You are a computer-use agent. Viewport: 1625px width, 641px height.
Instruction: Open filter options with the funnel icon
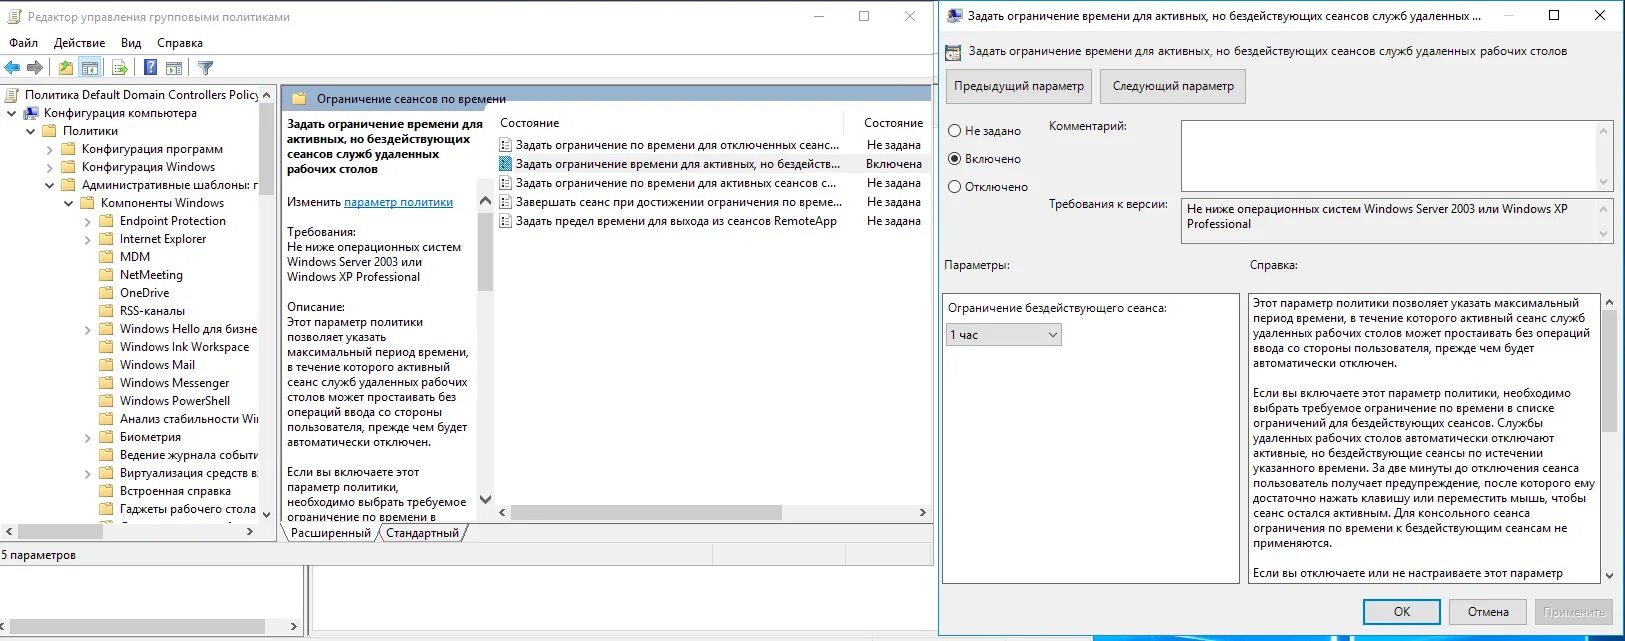[x=205, y=68]
